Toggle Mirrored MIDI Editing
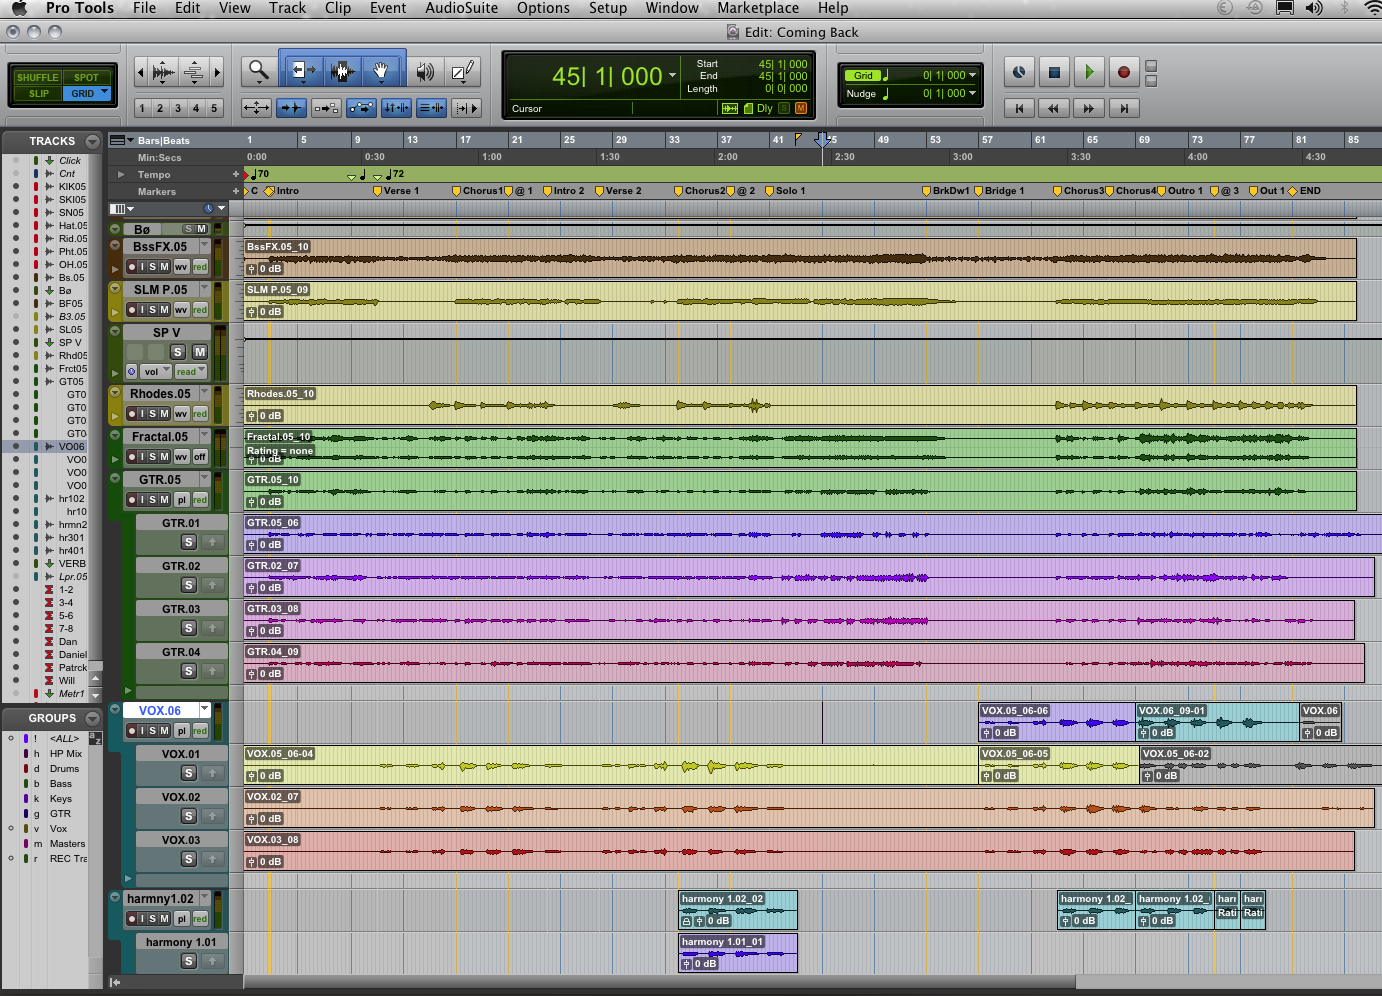1382x996 pixels. pyautogui.click(x=326, y=107)
